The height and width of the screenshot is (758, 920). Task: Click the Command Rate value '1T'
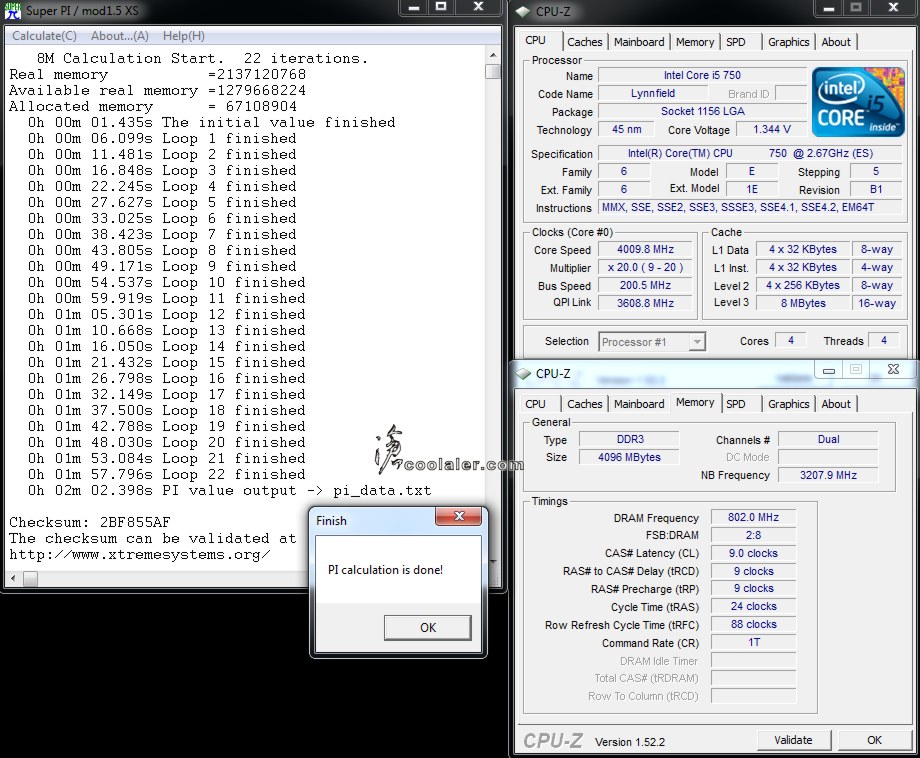pyautogui.click(x=753, y=642)
